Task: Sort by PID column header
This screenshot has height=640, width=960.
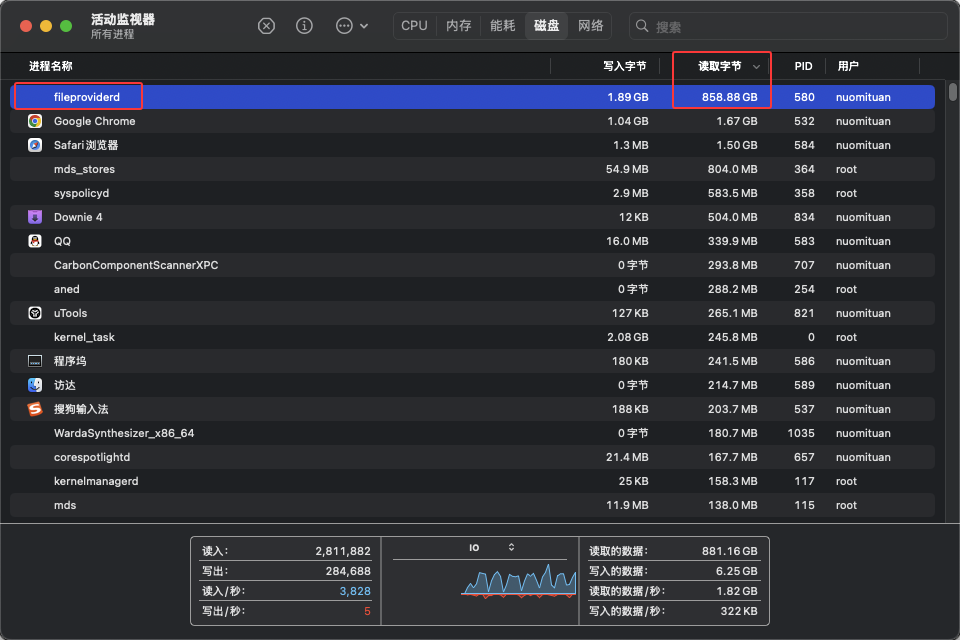Action: [x=803, y=66]
